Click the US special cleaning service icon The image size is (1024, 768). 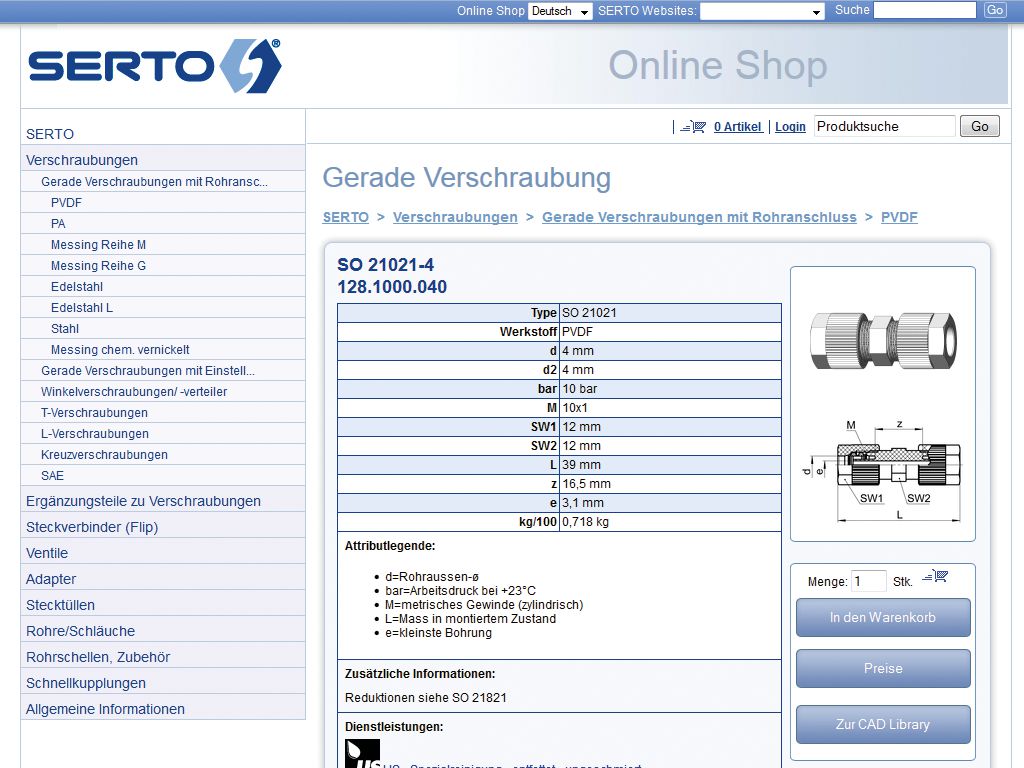tap(362, 754)
